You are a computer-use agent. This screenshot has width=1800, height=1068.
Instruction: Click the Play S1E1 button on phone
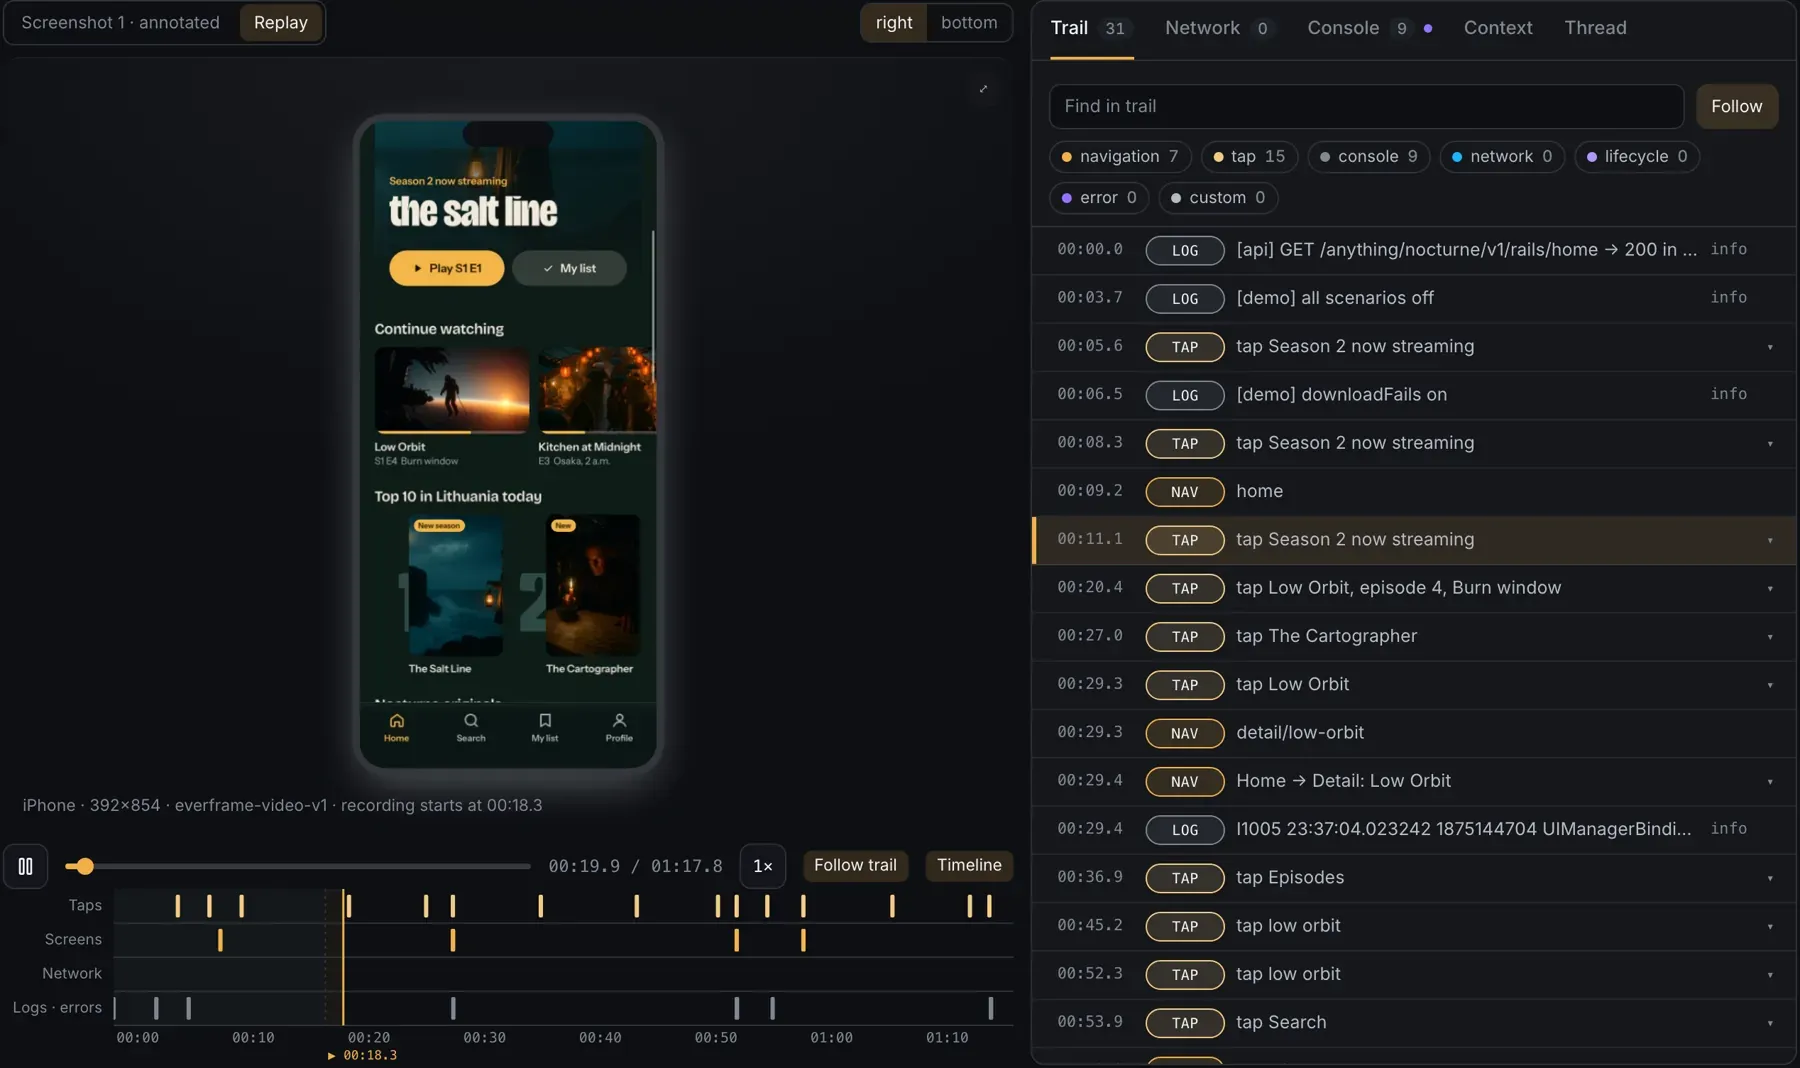446,268
